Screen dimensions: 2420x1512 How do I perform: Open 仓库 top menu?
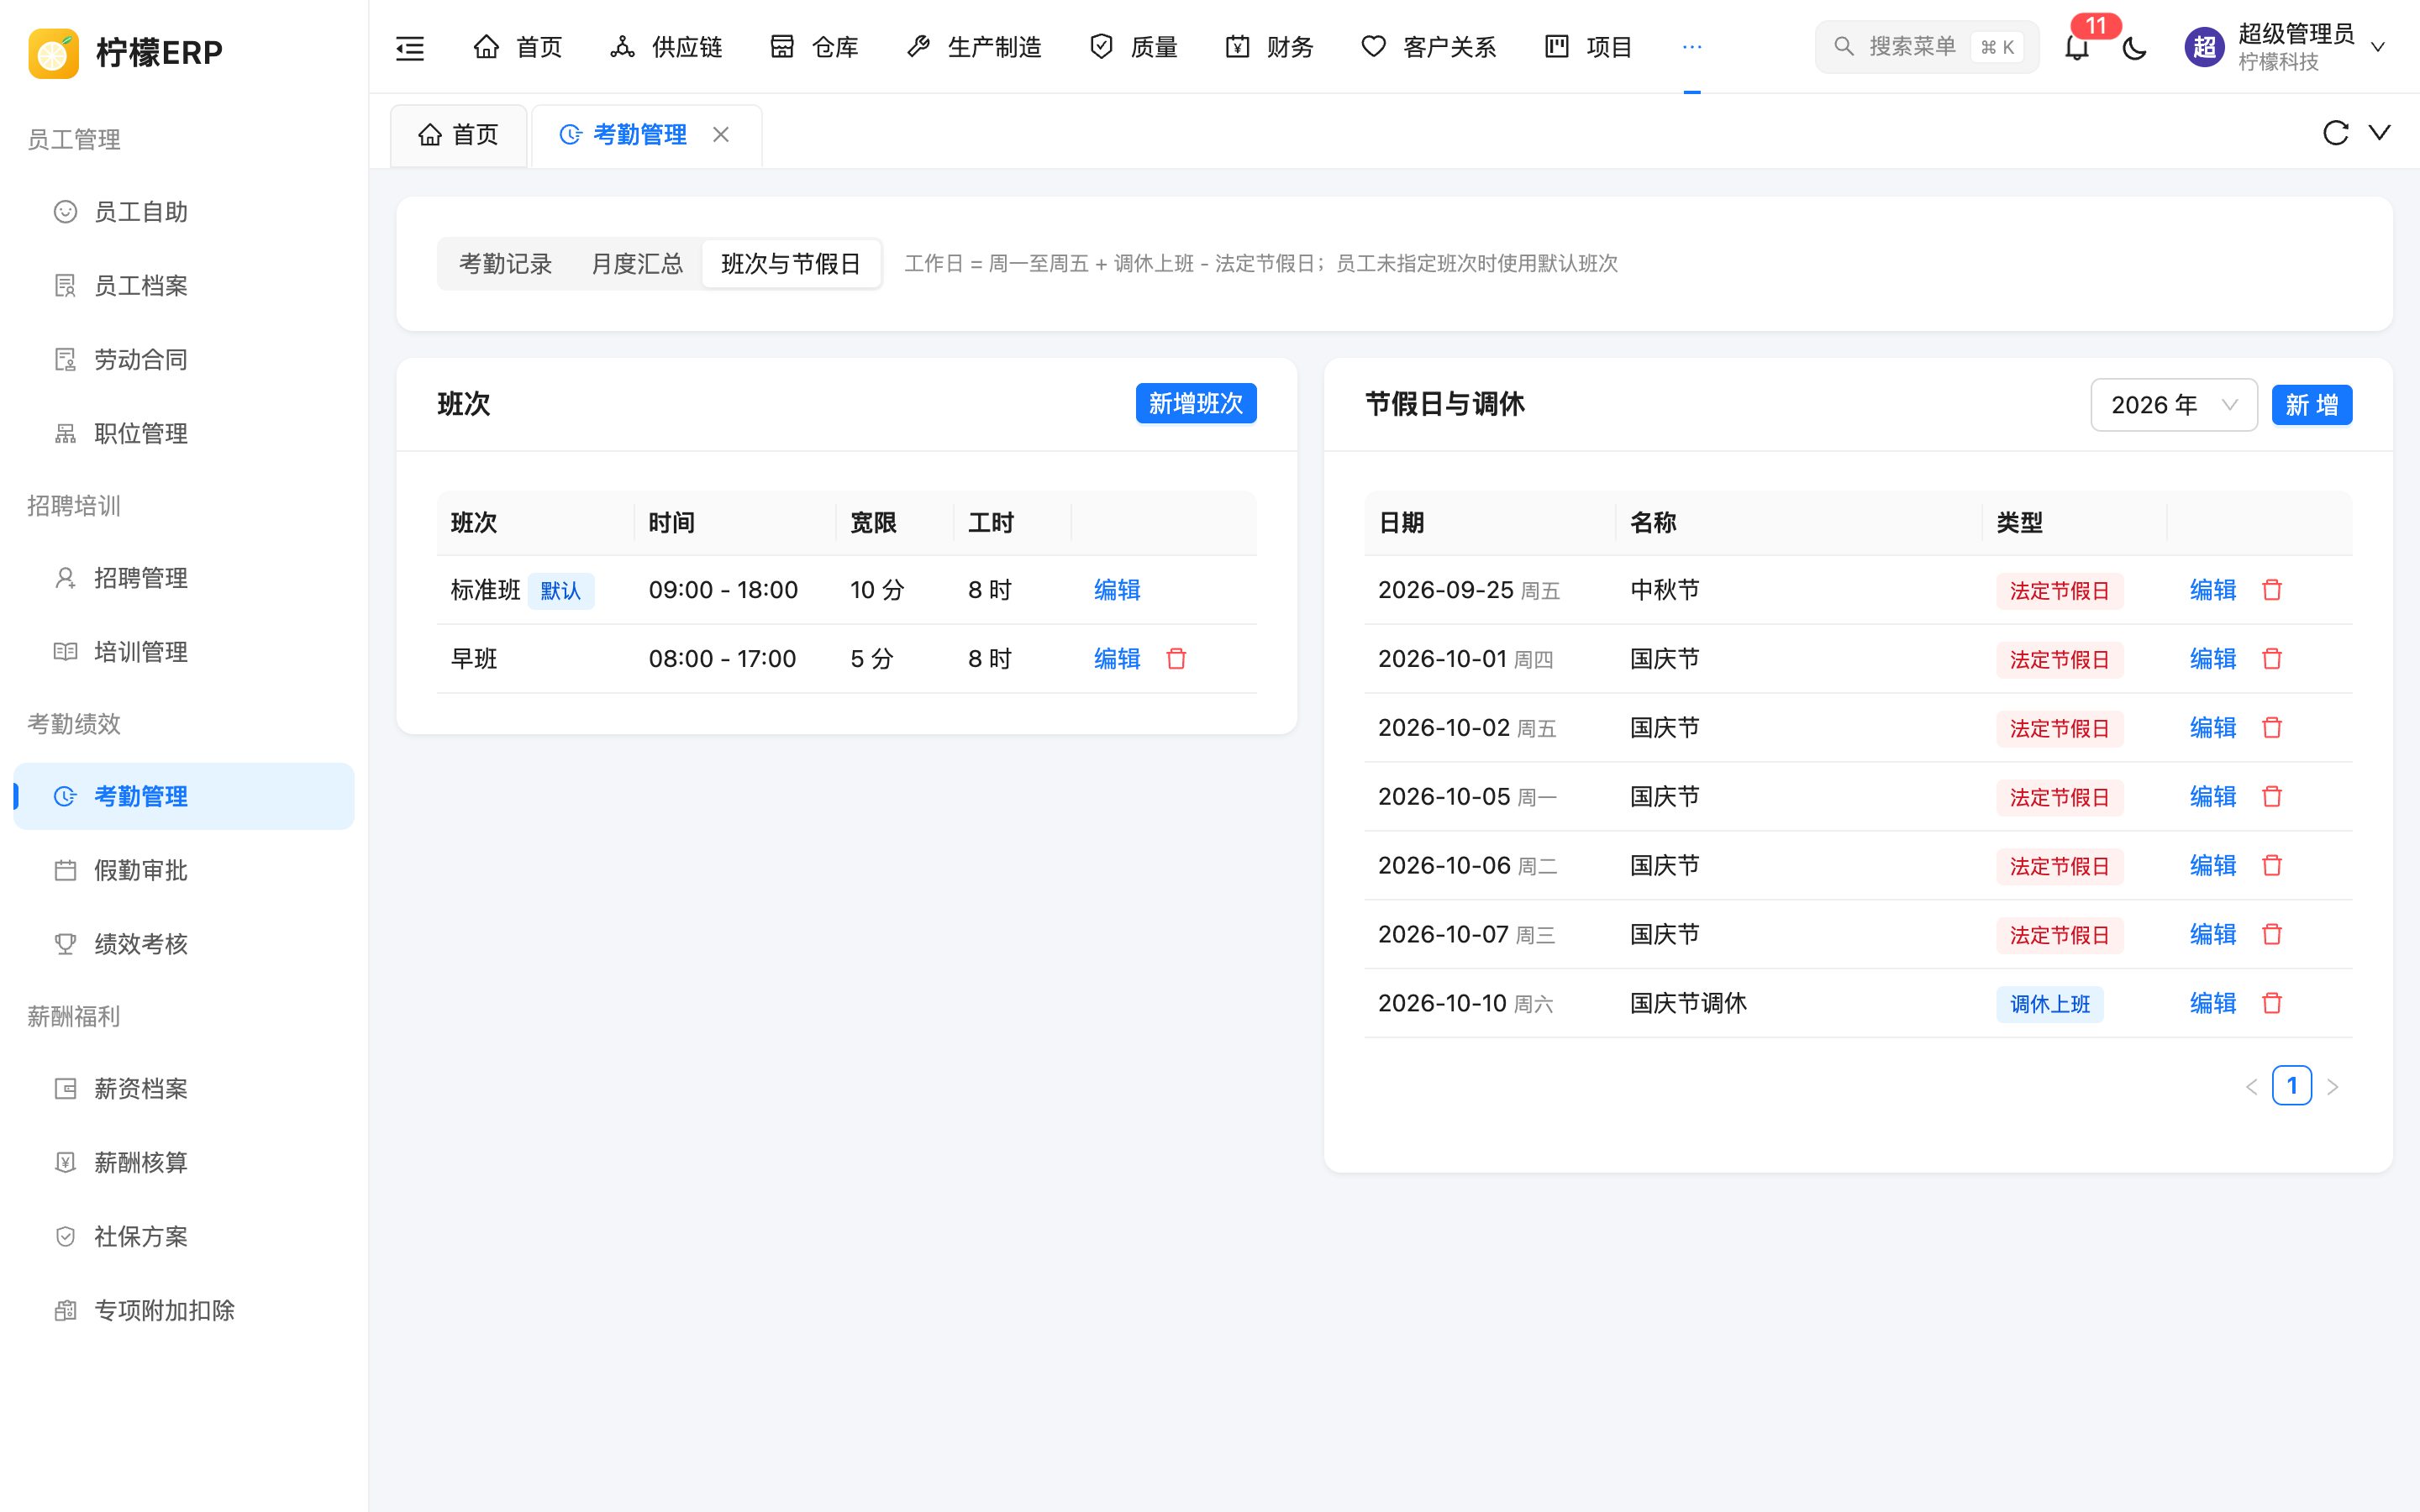tap(814, 47)
